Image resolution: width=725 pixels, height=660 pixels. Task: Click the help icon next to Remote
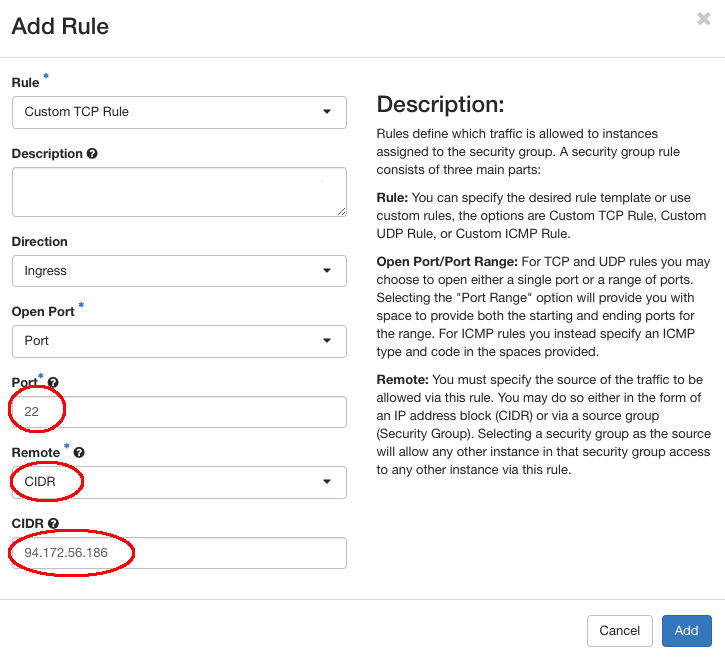click(x=79, y=453)
